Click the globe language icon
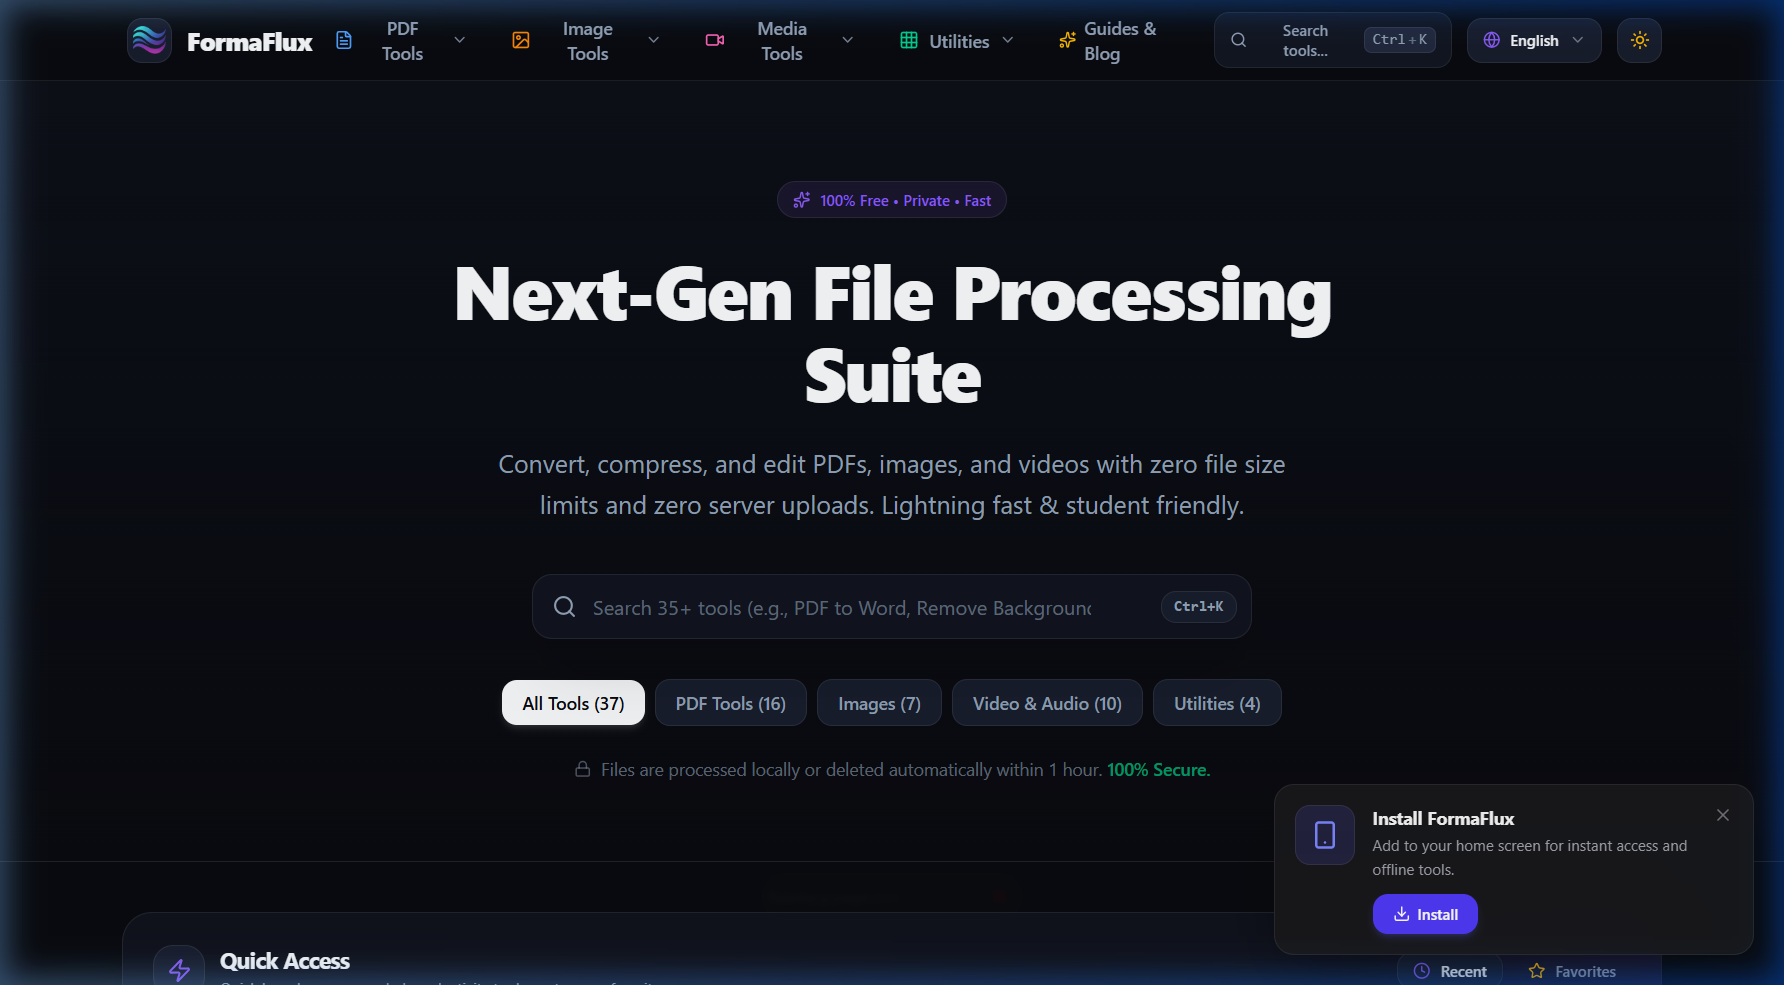 tap(1492, 41)
